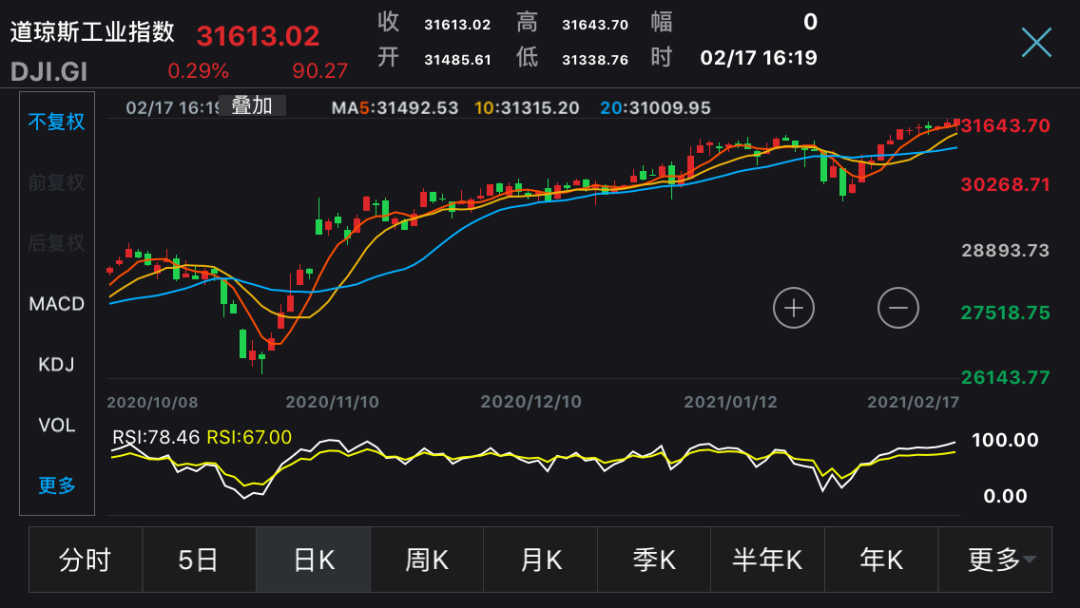Show the MACD indicator panel

coord(56,304)
